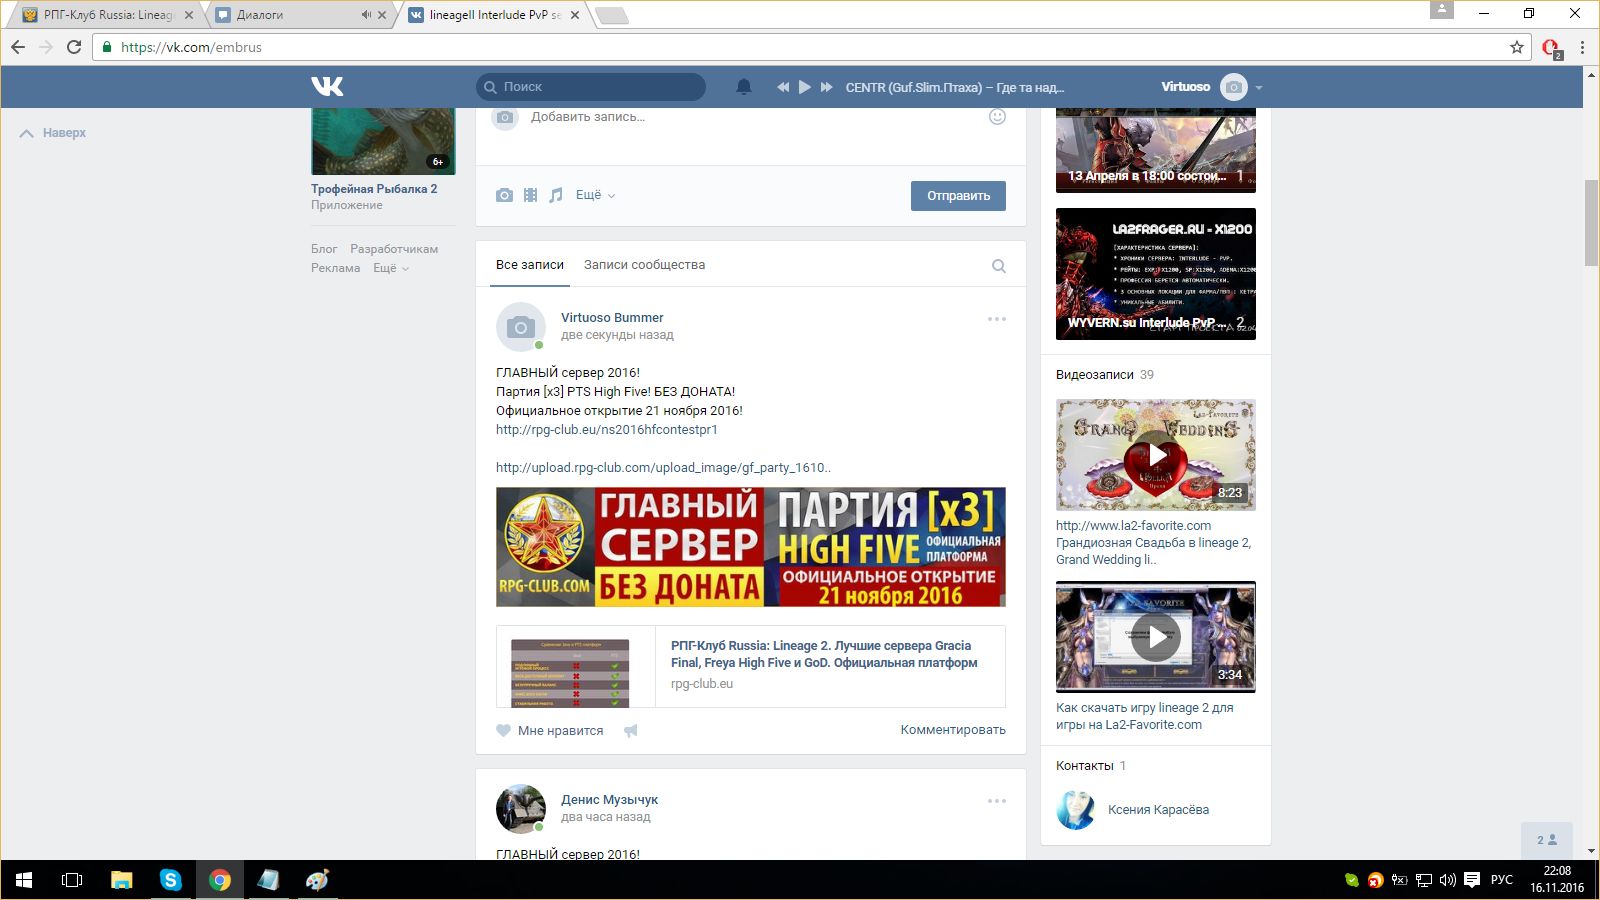Image resolution: width=1600 pixels, height=900 pixels.
Task: Go back in browser history
Action: click(18, 47)
